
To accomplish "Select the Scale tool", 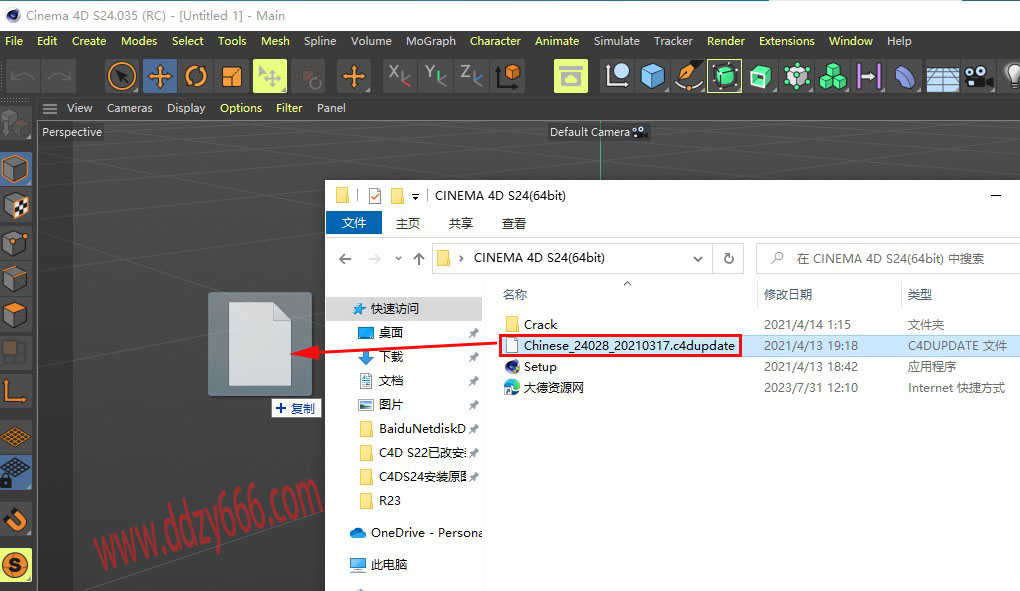I will click(x=232, y=77).
